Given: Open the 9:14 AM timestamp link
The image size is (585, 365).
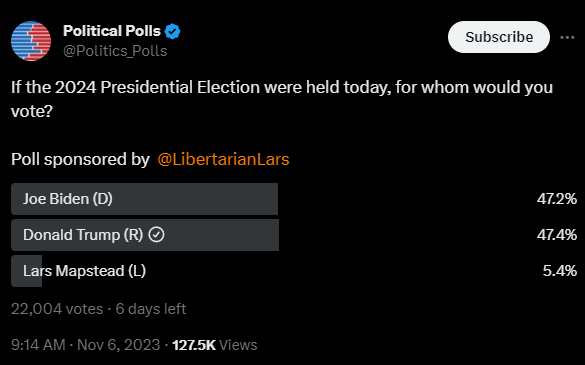Looking at the screenshot, I should click(x=38, y=345).
